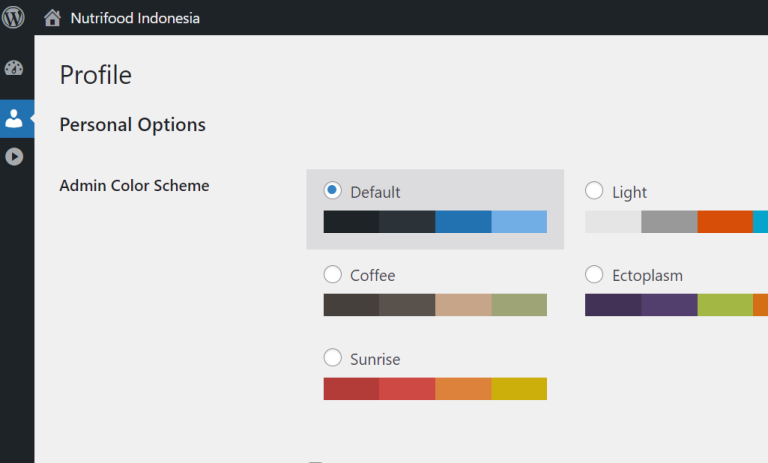
Task: Click the Sunrise label text
Action: pyautogui.click(x=375, y=359)
